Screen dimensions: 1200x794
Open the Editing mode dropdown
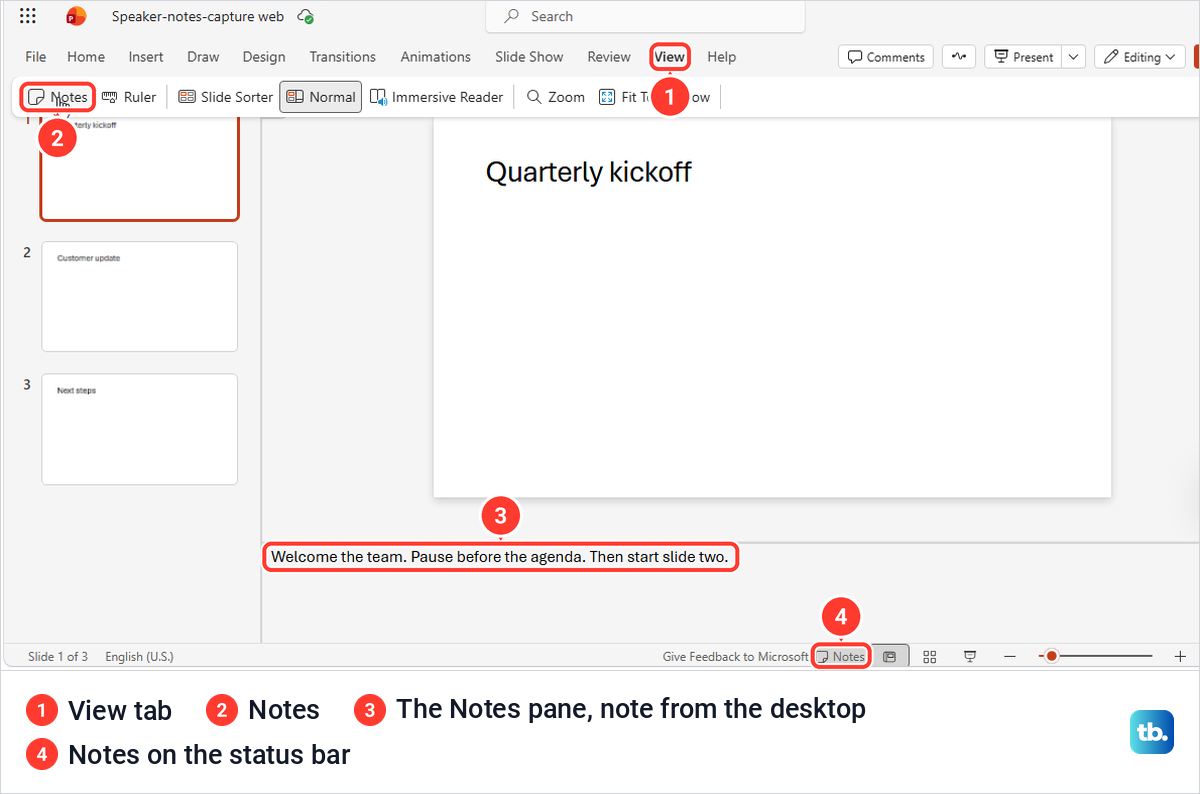coord(1140,57)
